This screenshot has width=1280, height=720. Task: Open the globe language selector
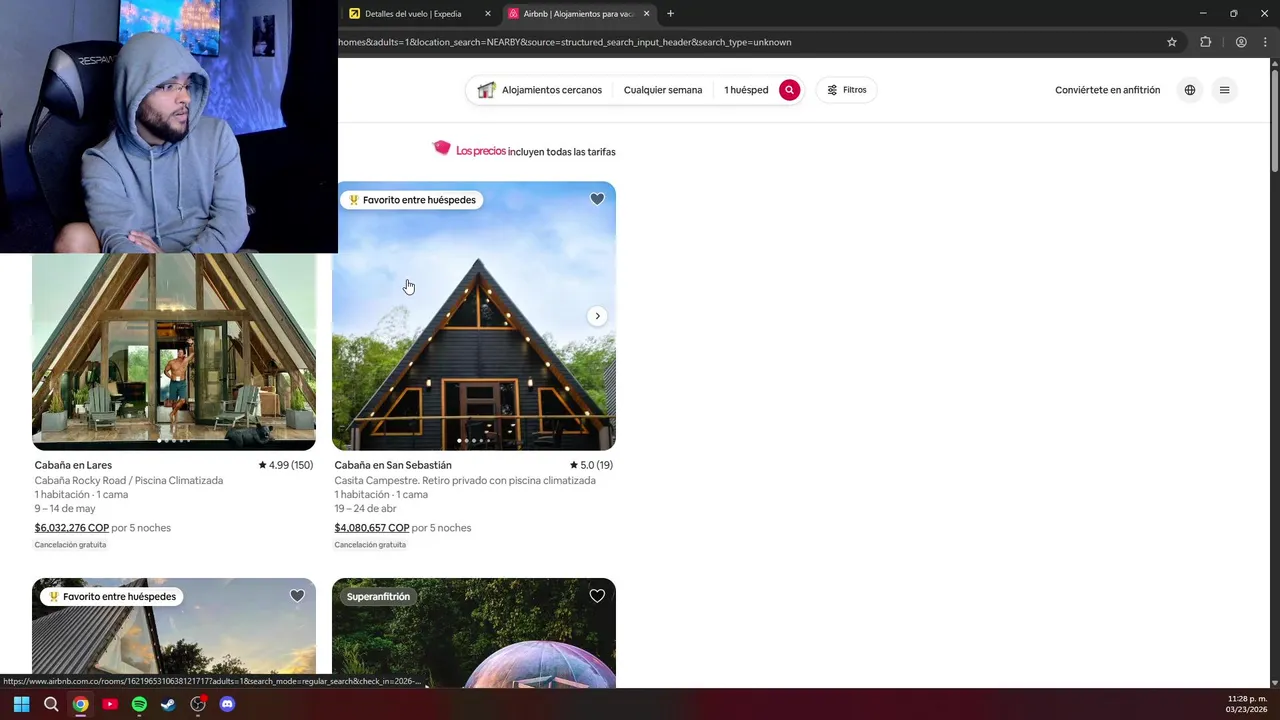tap(1190, 90)
